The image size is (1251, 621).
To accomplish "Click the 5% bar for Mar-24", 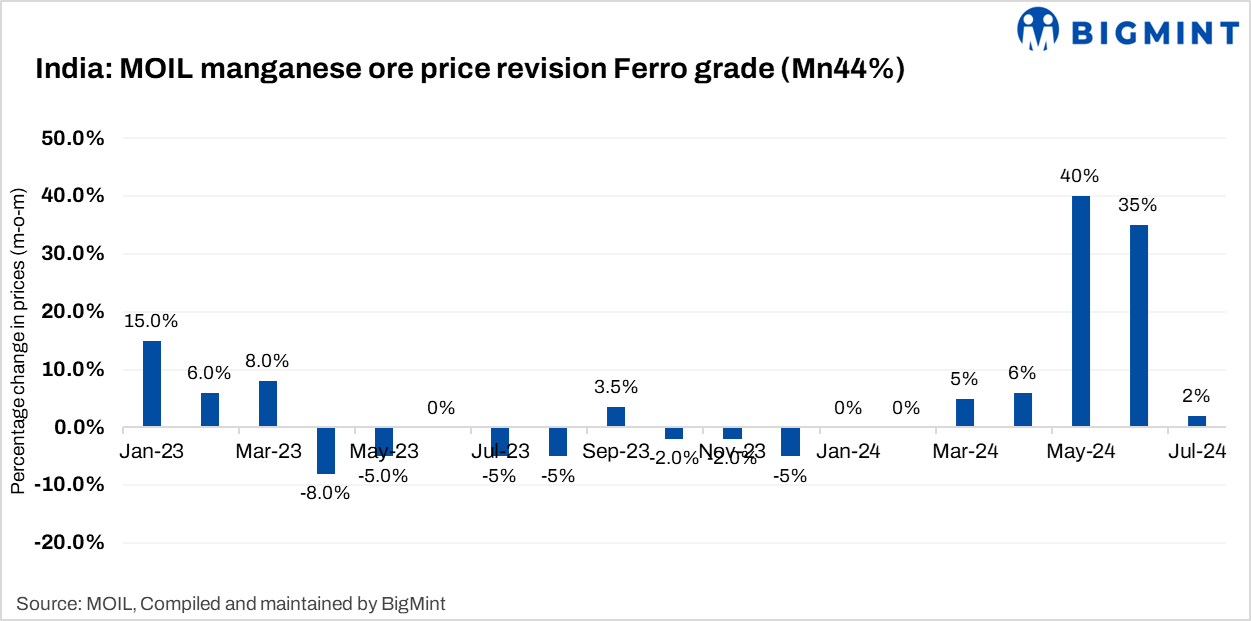I will 965,413.
